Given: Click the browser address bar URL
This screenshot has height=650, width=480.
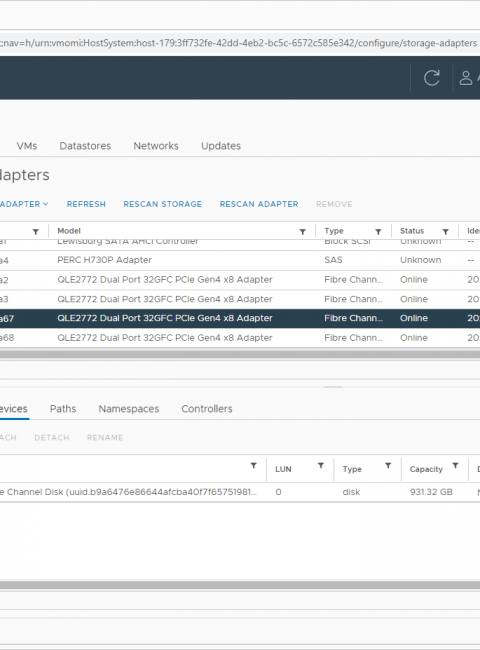Looking at the screenshot, I should pyautogui.click(x=240, y=43).
